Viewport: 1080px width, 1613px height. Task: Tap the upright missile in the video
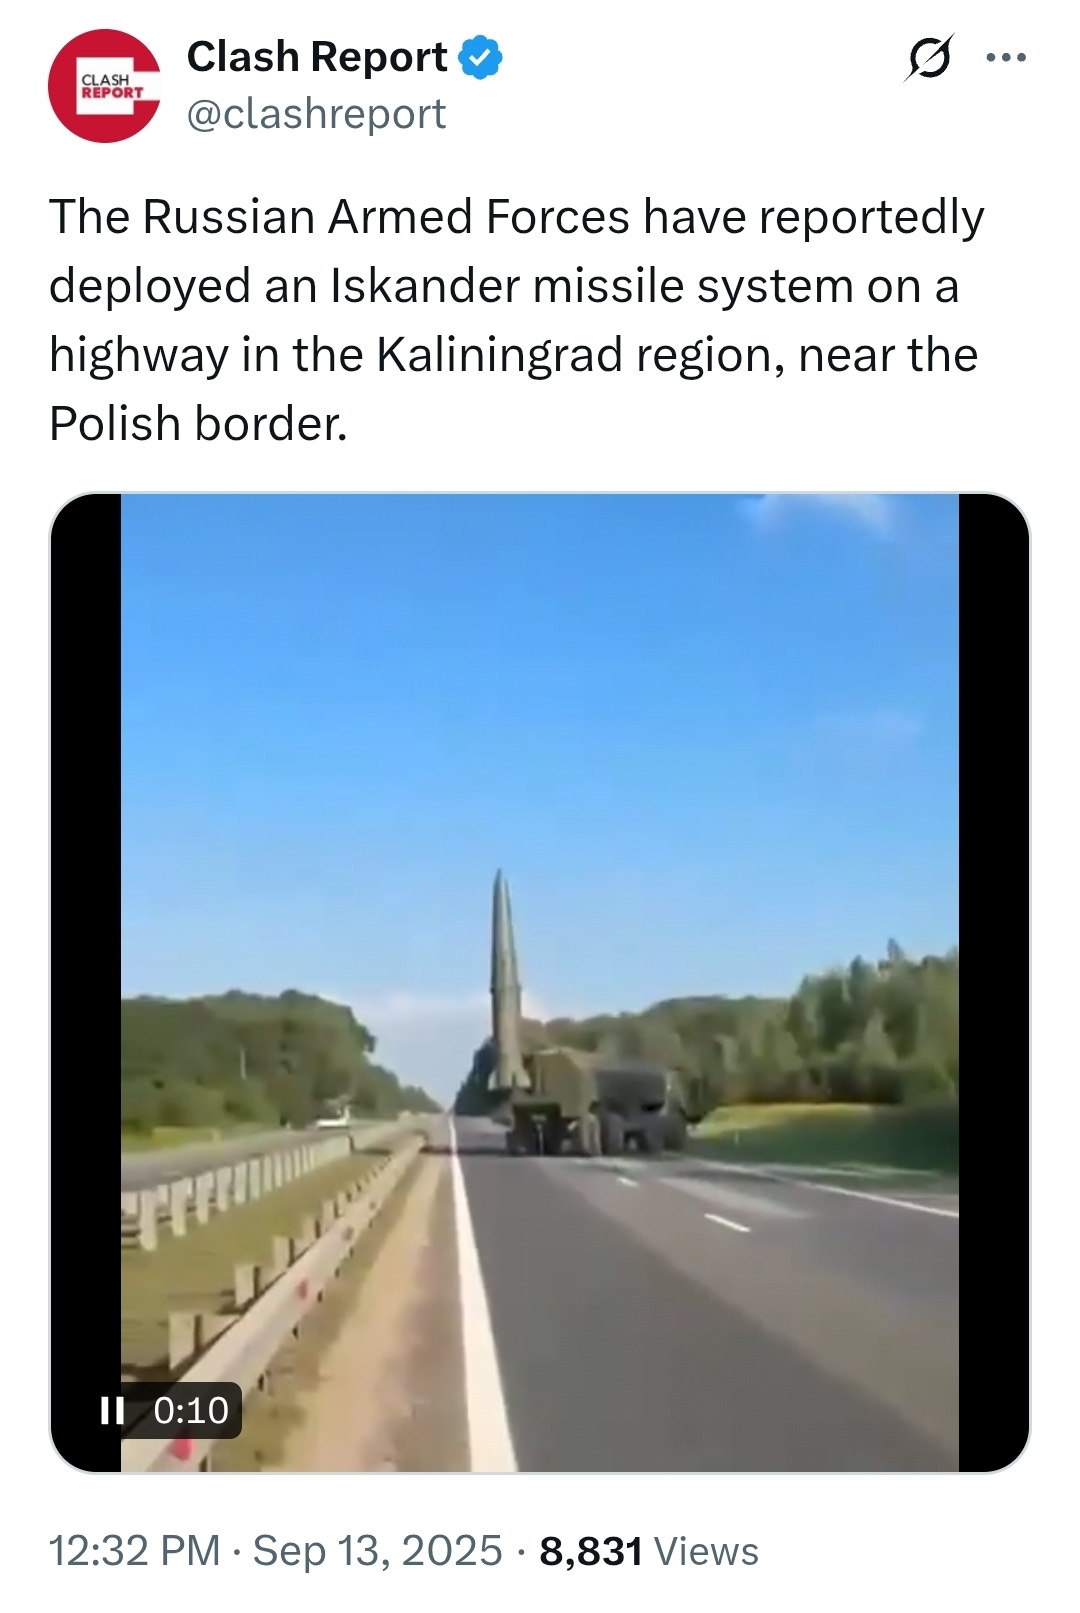pyautogui.click(x=506, y=980)
